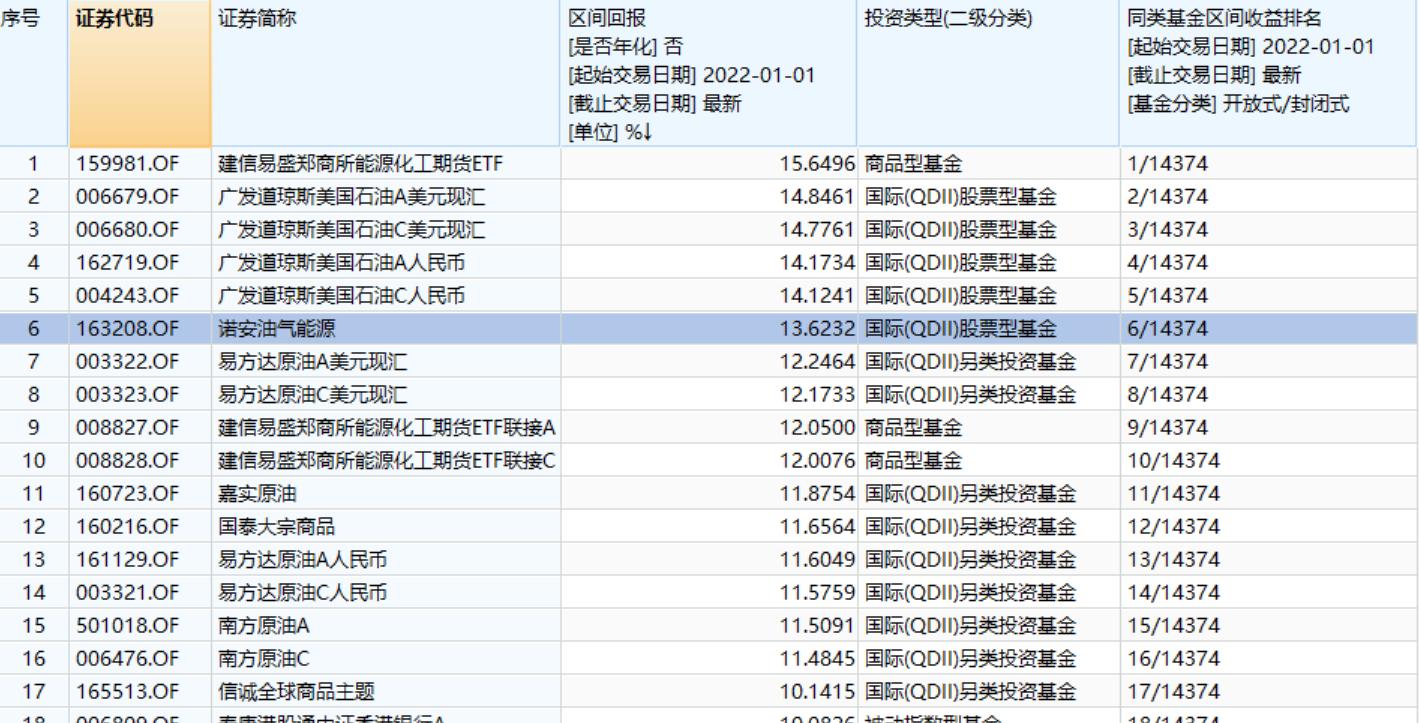Select code 160216.OF cell

click(128, 527)
